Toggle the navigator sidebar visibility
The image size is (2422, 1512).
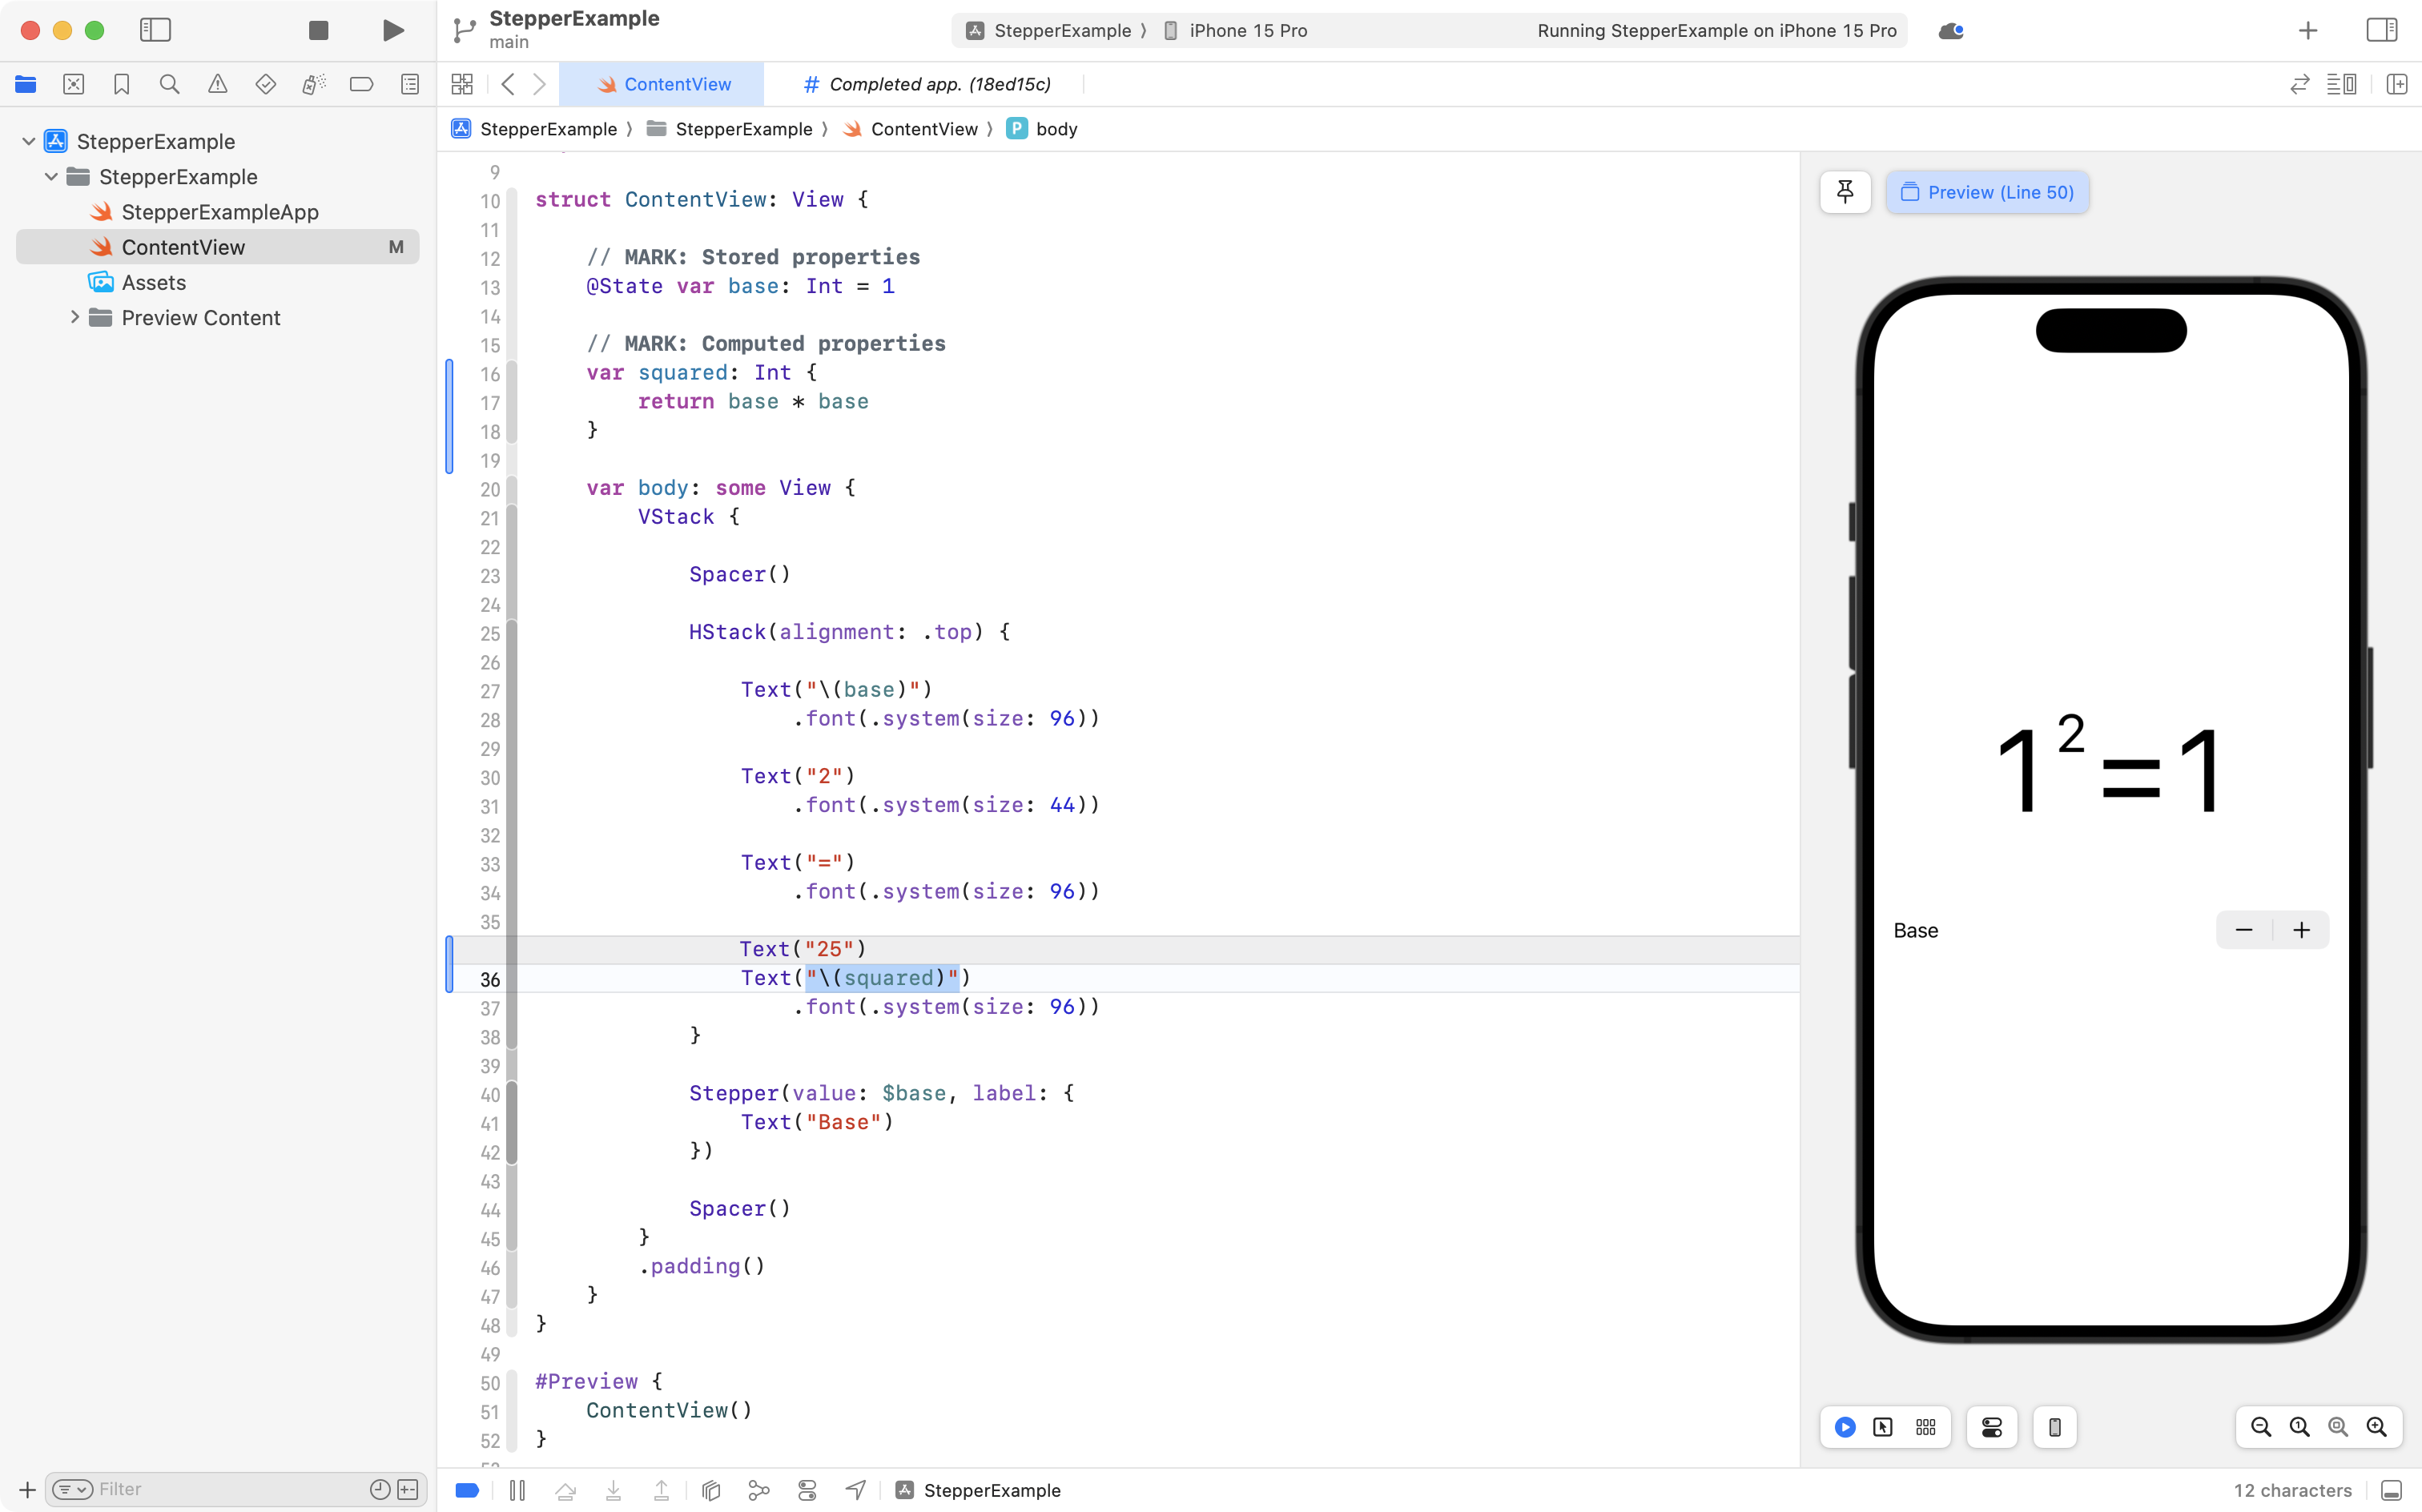[155, 30]
